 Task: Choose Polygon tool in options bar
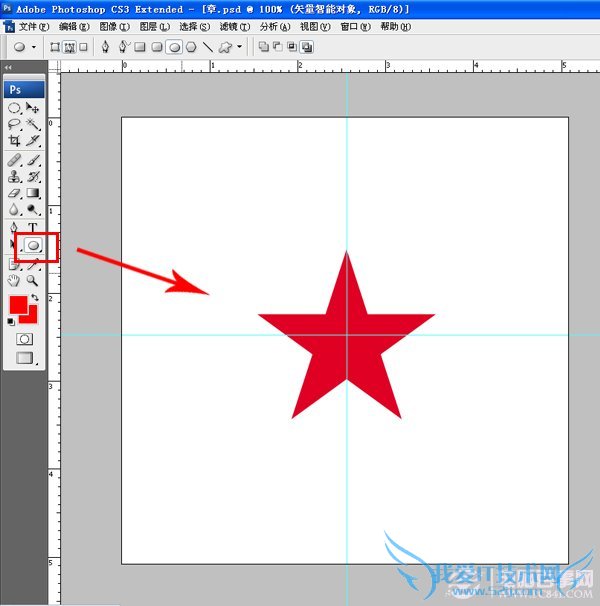point(191,47)
